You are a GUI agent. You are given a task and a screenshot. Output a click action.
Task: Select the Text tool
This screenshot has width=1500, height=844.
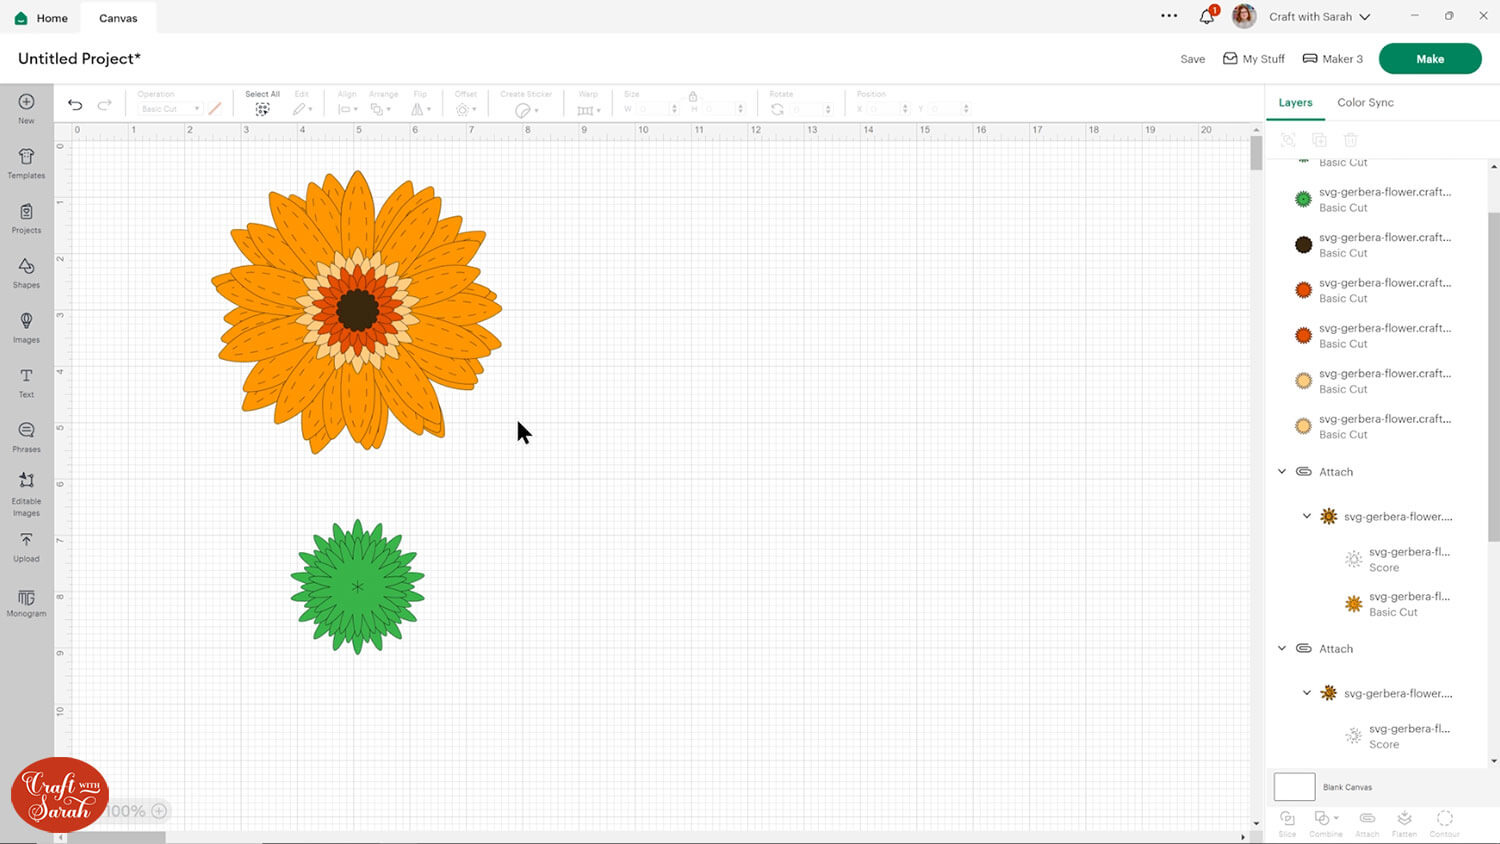point(26,381)
